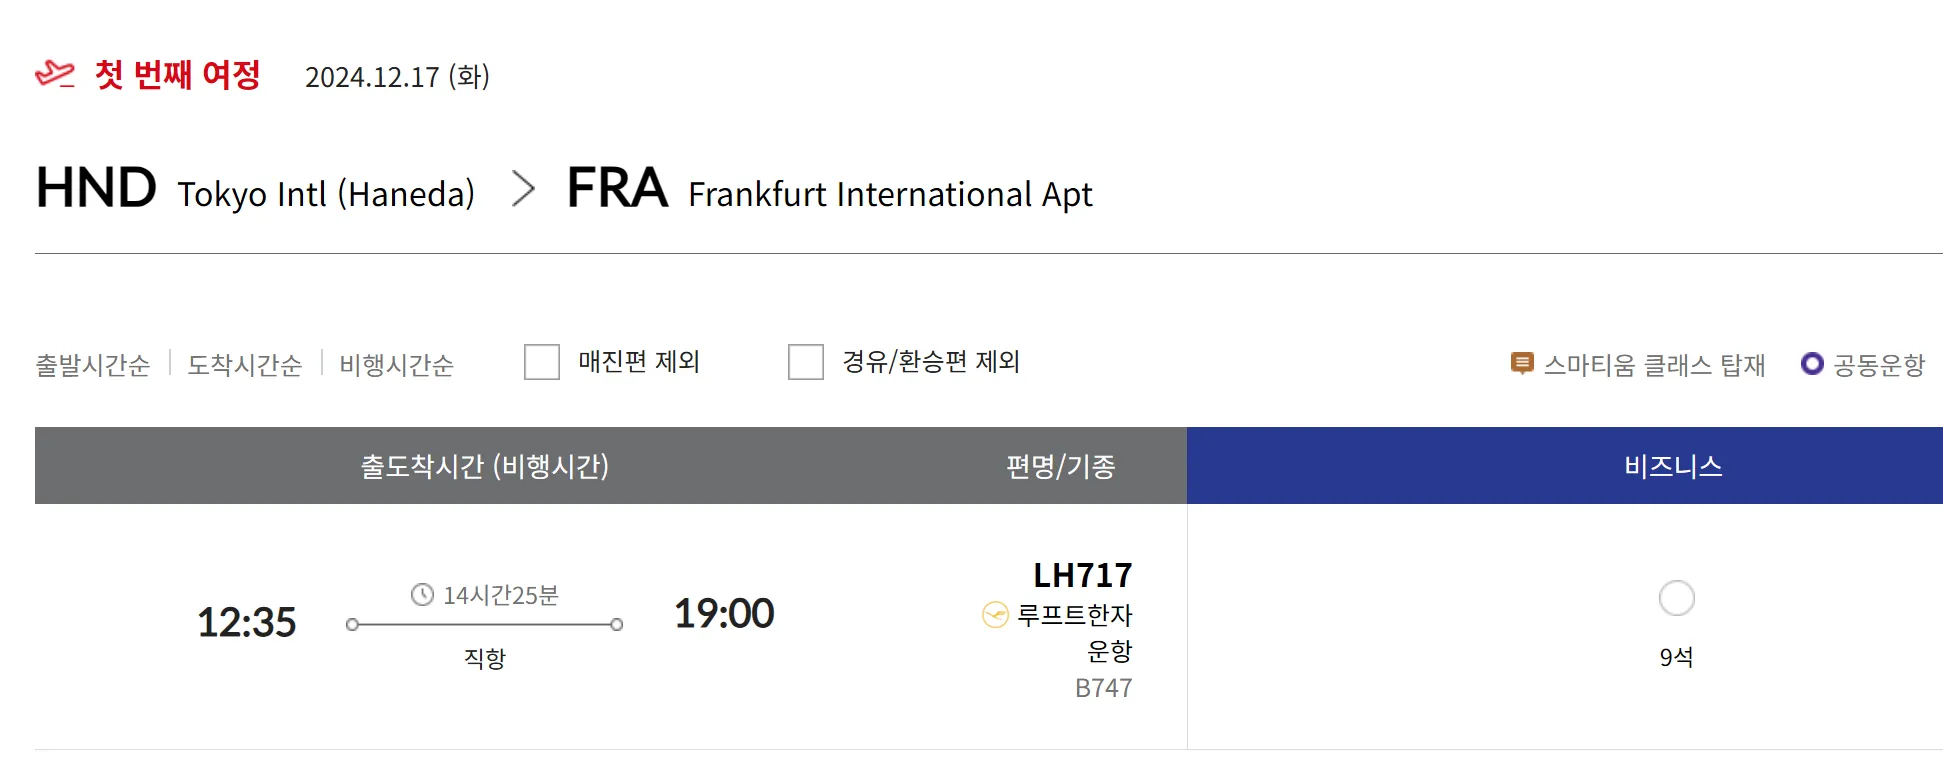
Task: Sort flights by 도착시간순
Action: [x=245, y=365]
